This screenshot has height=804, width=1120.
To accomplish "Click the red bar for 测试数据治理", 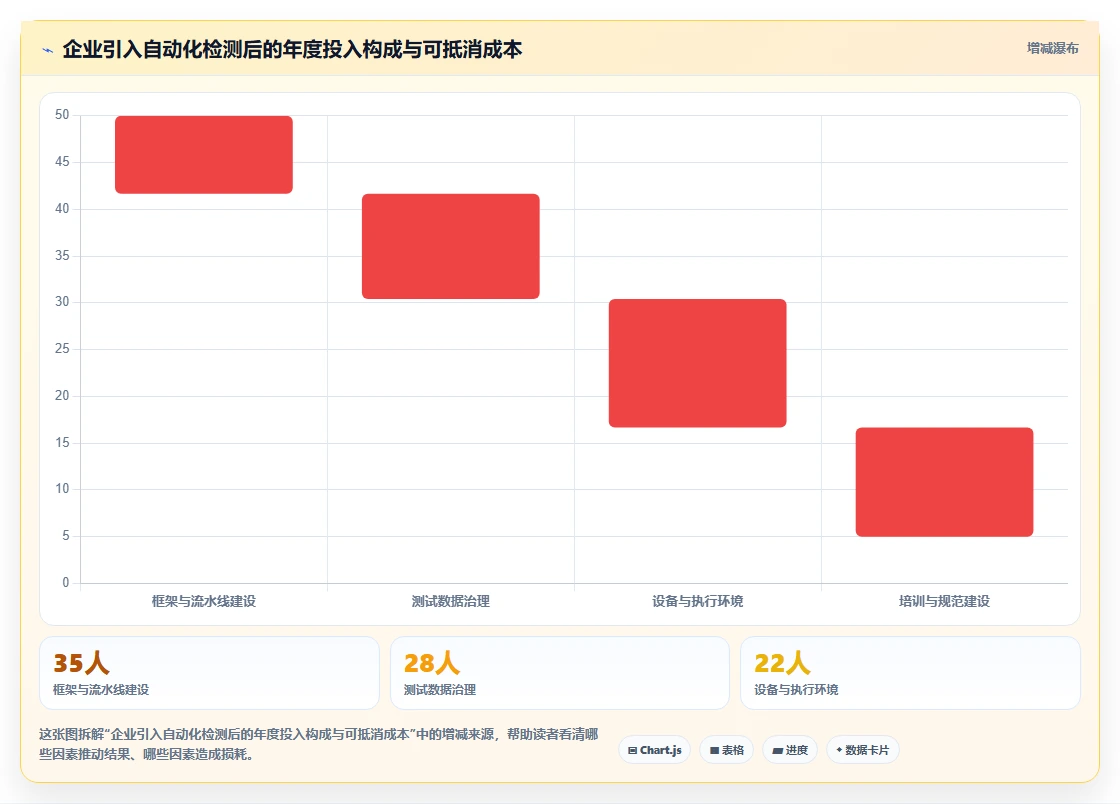I will (451, 246).
